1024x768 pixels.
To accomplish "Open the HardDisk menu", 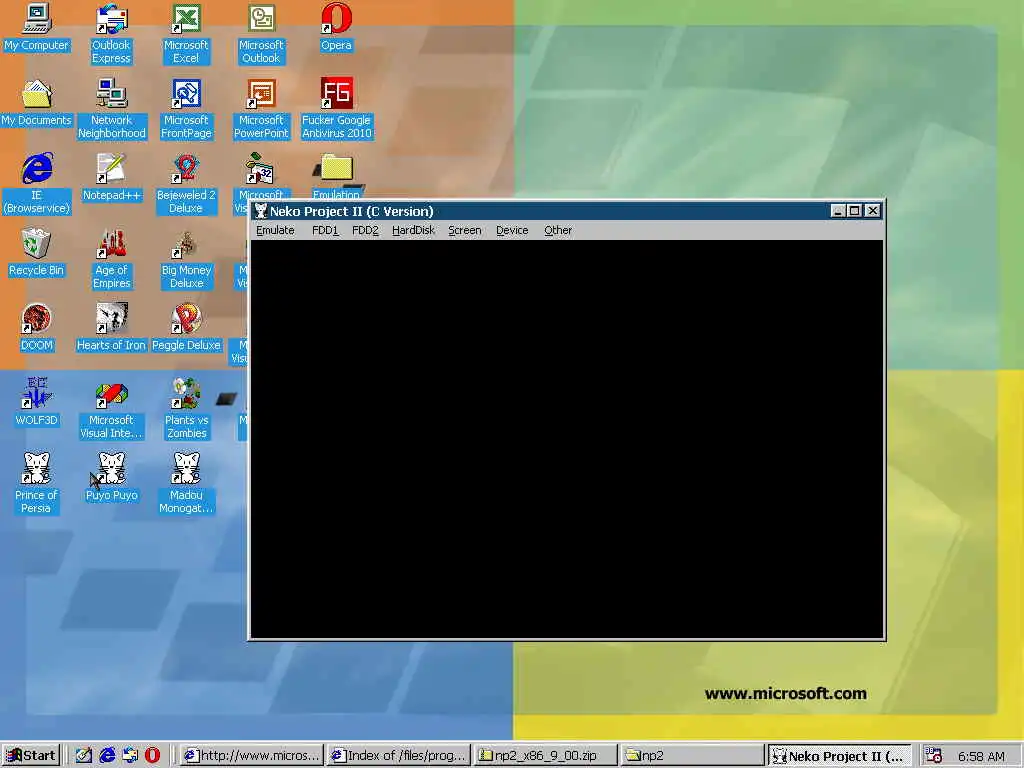I will pos(413,231).
